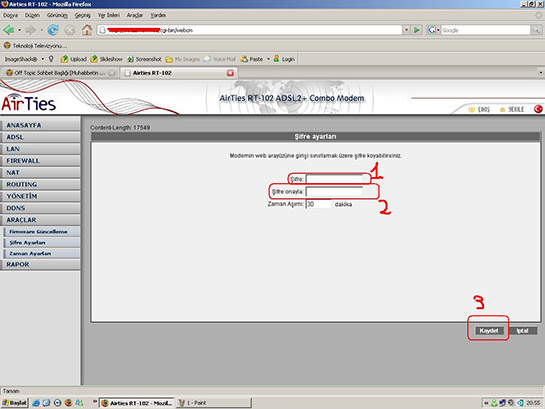Image resolution: width=545 pixels, height=409 pixels.
Task: Open the Google search engine selector
Action: [x=433, y=30]
